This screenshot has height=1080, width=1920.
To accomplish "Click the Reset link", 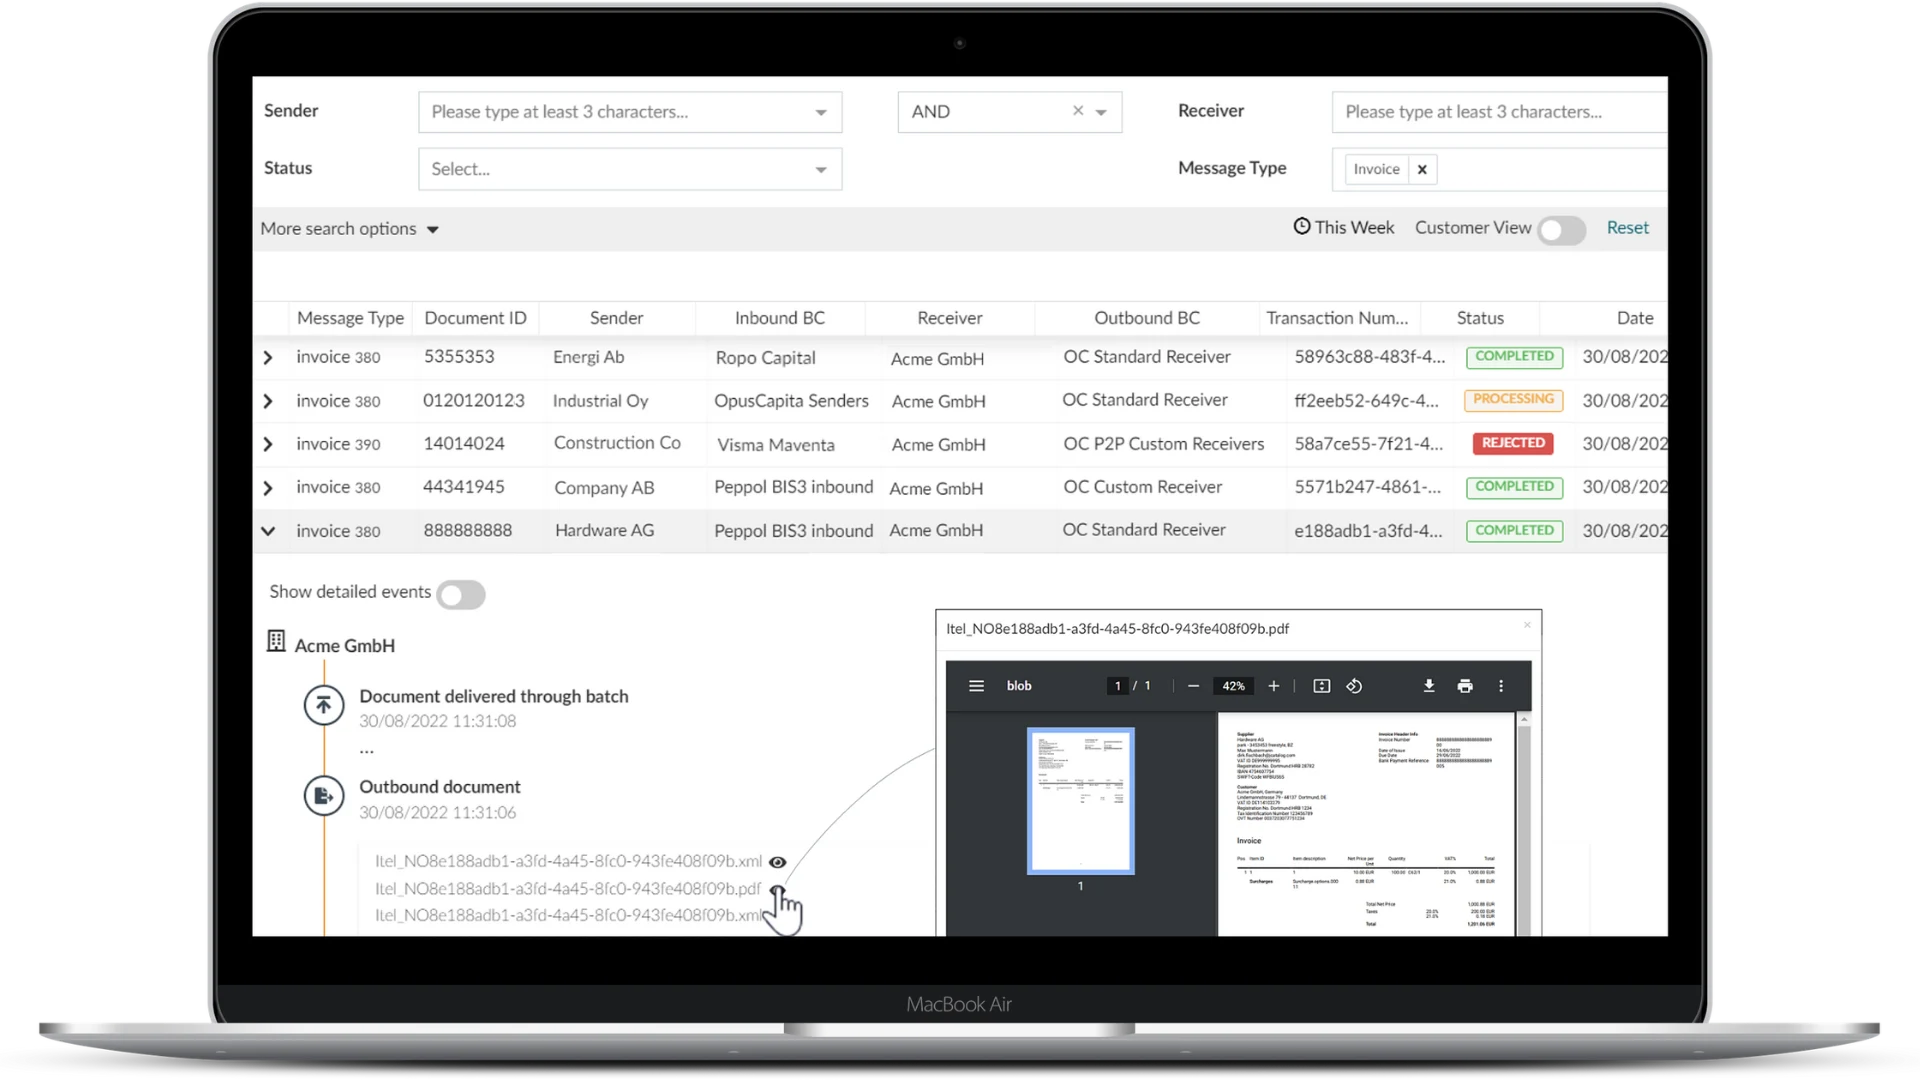I will pos(1627,227).
